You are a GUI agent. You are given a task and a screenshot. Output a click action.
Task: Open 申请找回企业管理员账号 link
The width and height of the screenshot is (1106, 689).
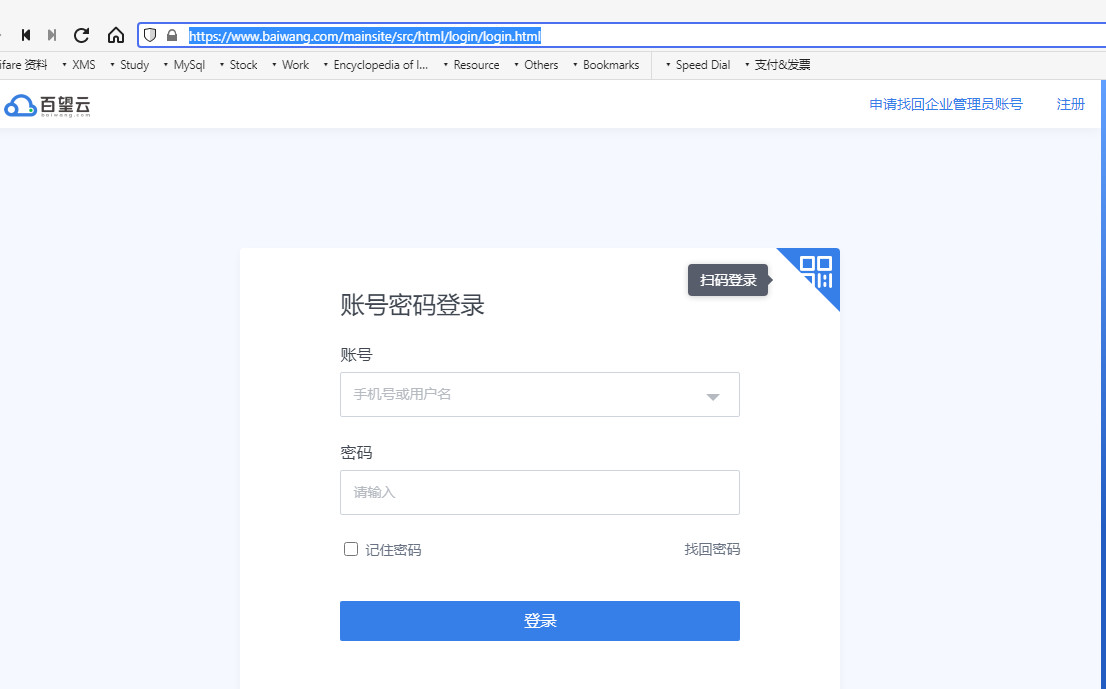[945, 104]
